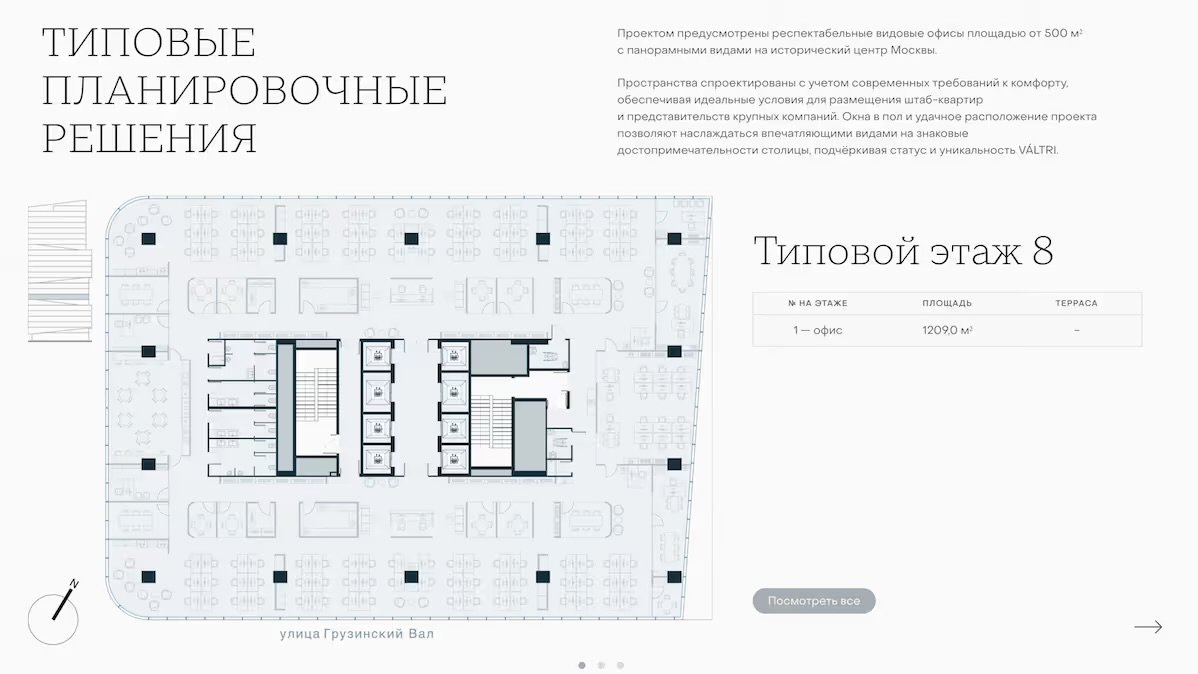
Task: Click the paragraph starting 'Проектом предусмотрены'
Action: pyautogui.click(x=850, y=41)
